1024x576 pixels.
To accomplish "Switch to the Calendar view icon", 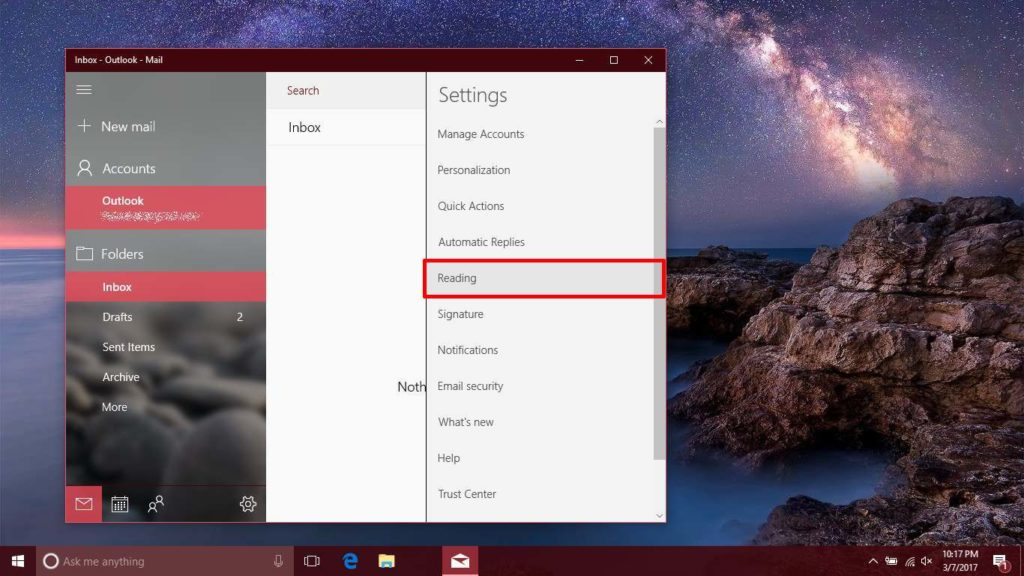I will click(120, 505).
